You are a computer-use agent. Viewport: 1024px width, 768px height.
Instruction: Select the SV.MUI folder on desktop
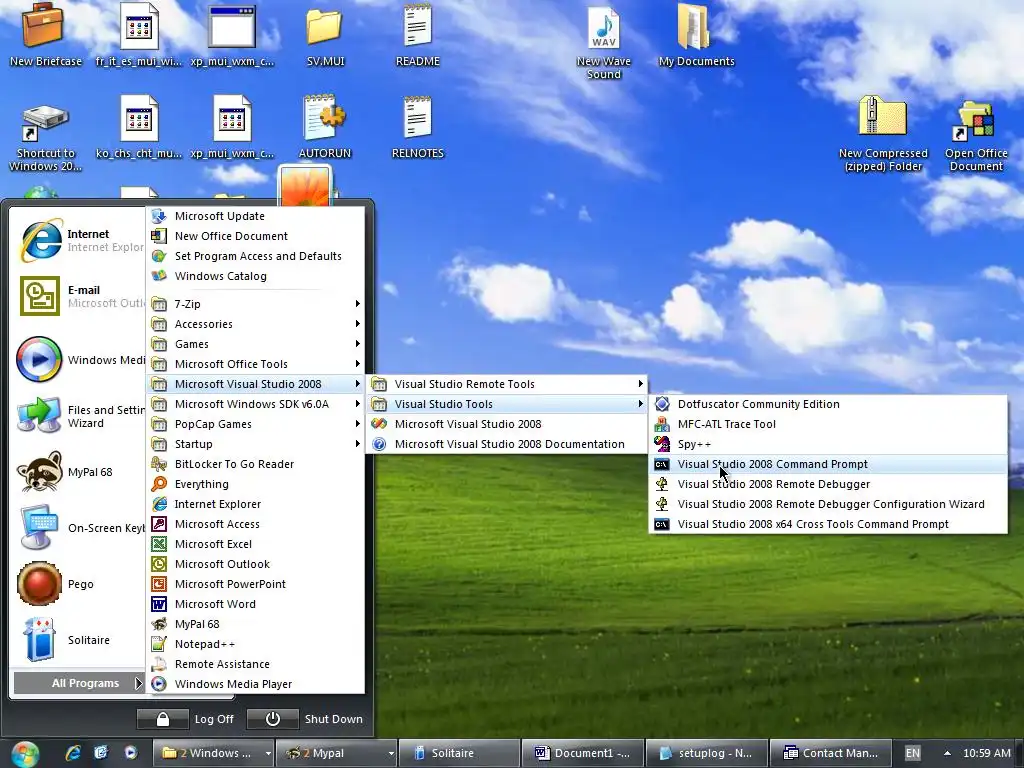click(x=325, y=35)
